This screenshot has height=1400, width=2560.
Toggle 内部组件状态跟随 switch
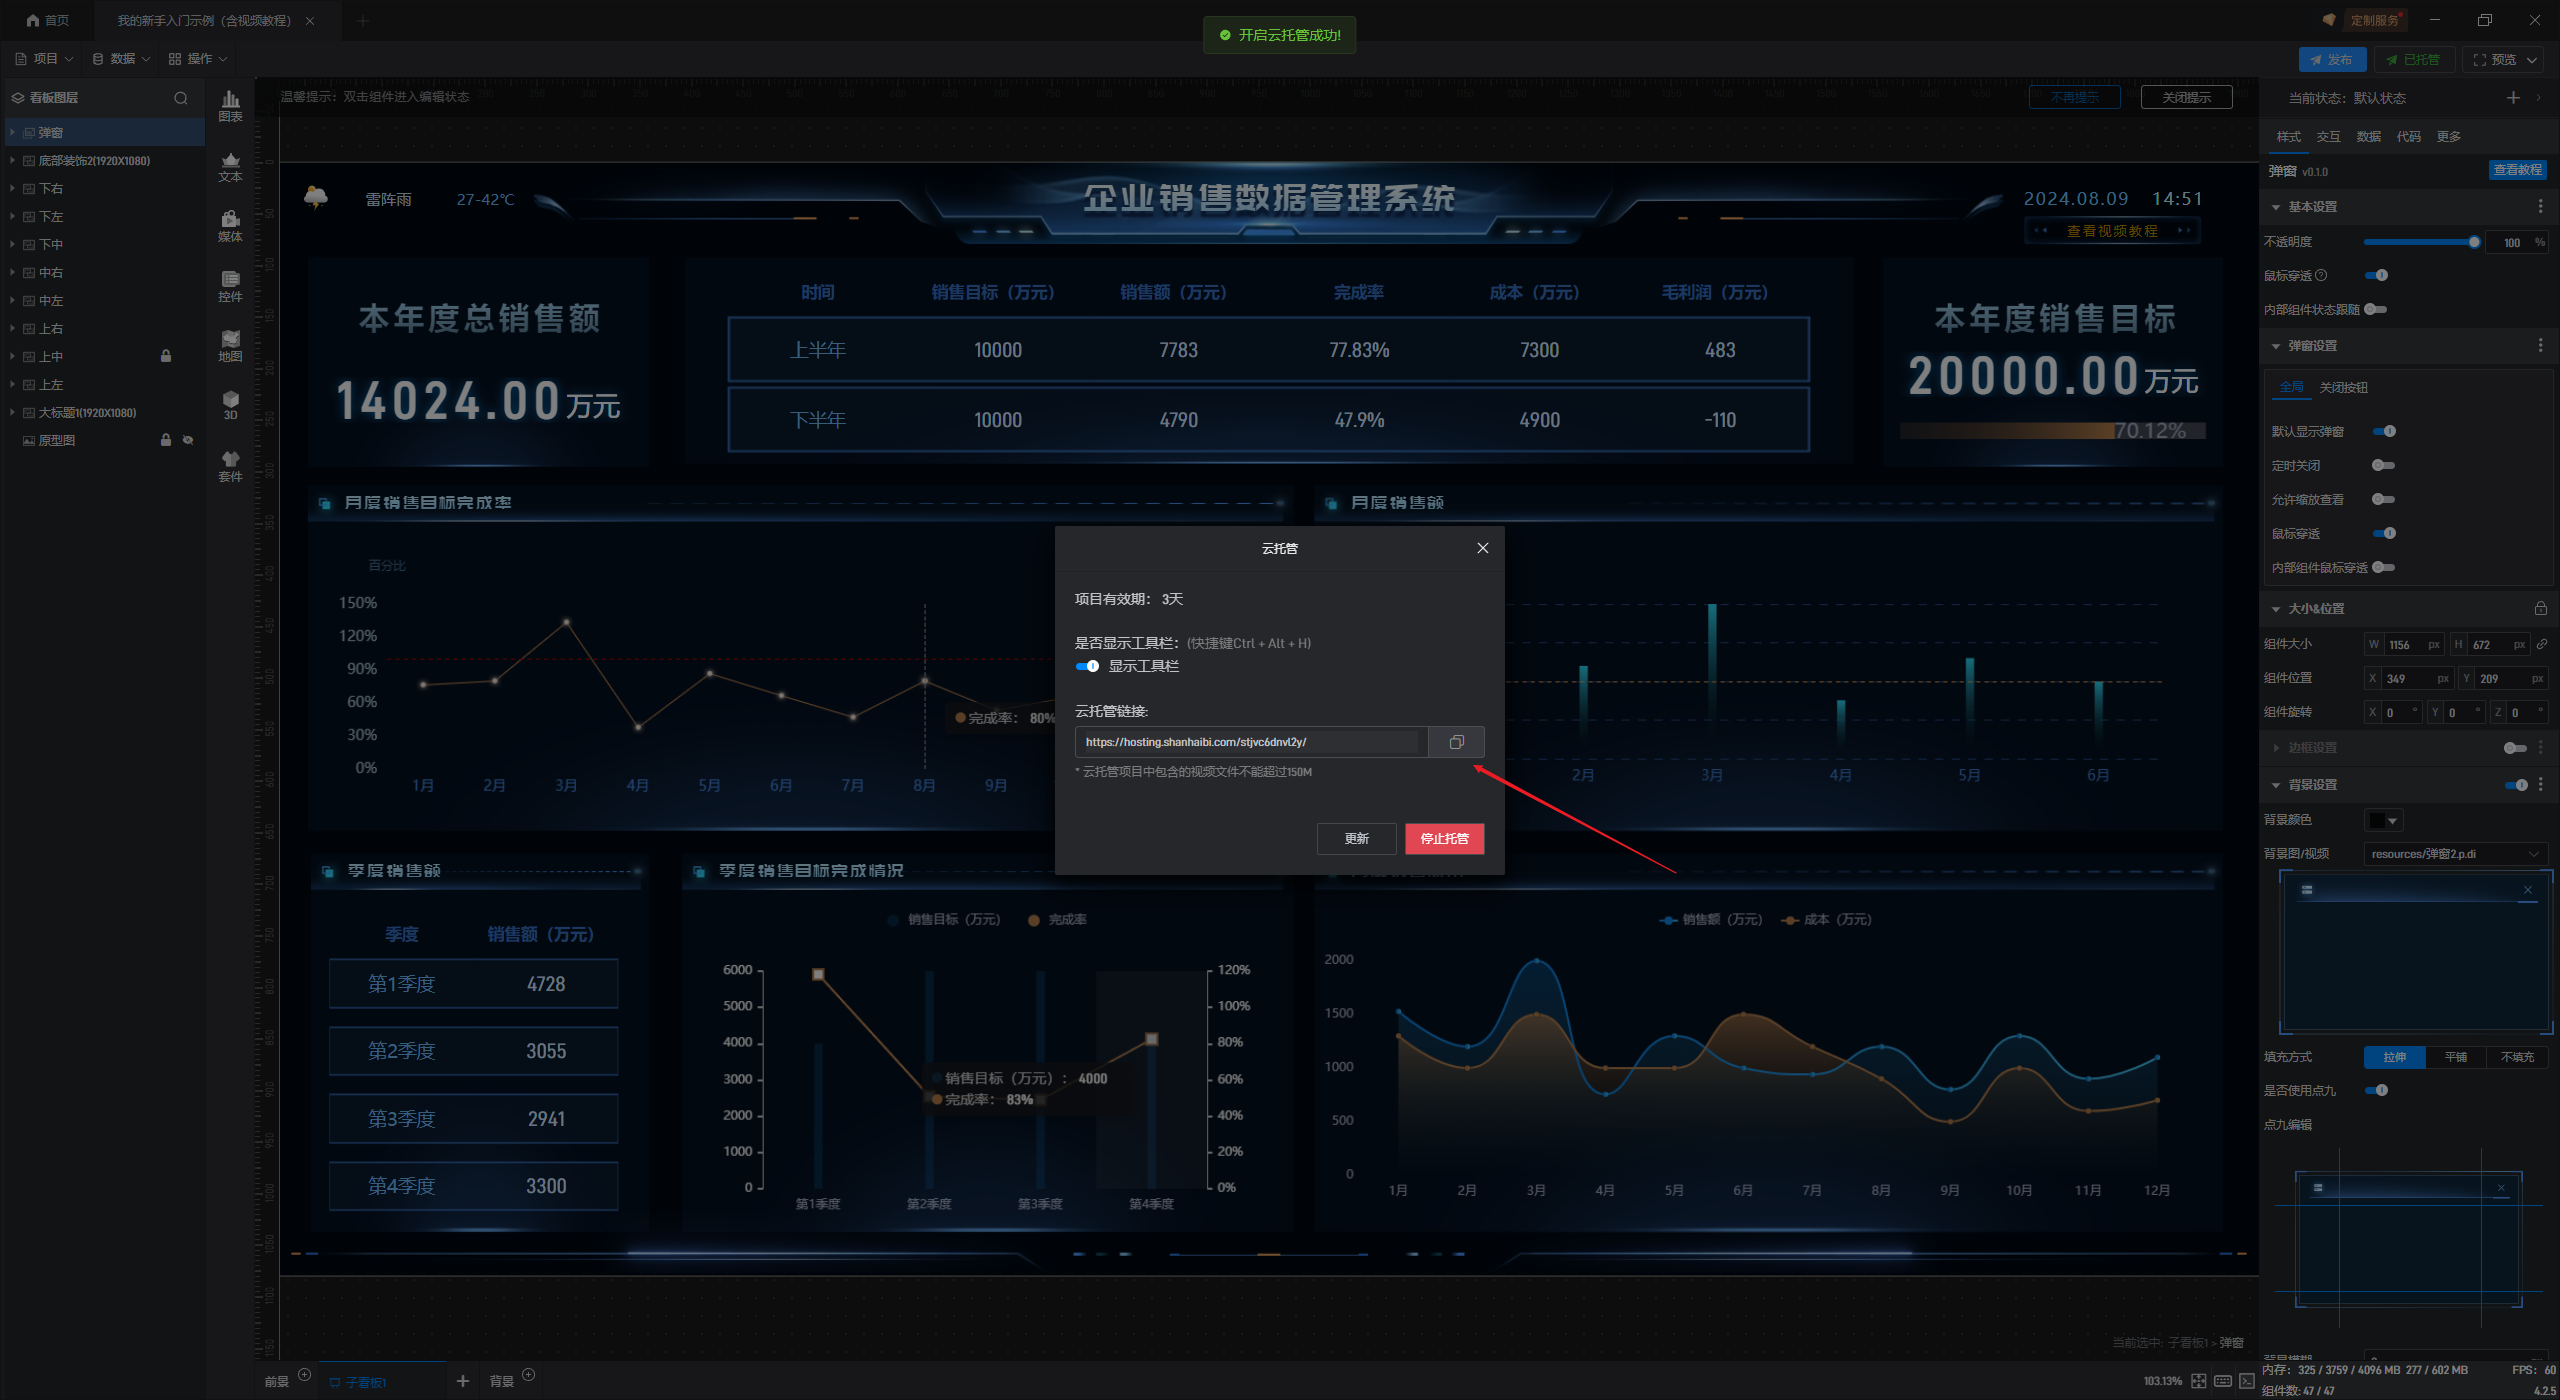(2376, 309)
